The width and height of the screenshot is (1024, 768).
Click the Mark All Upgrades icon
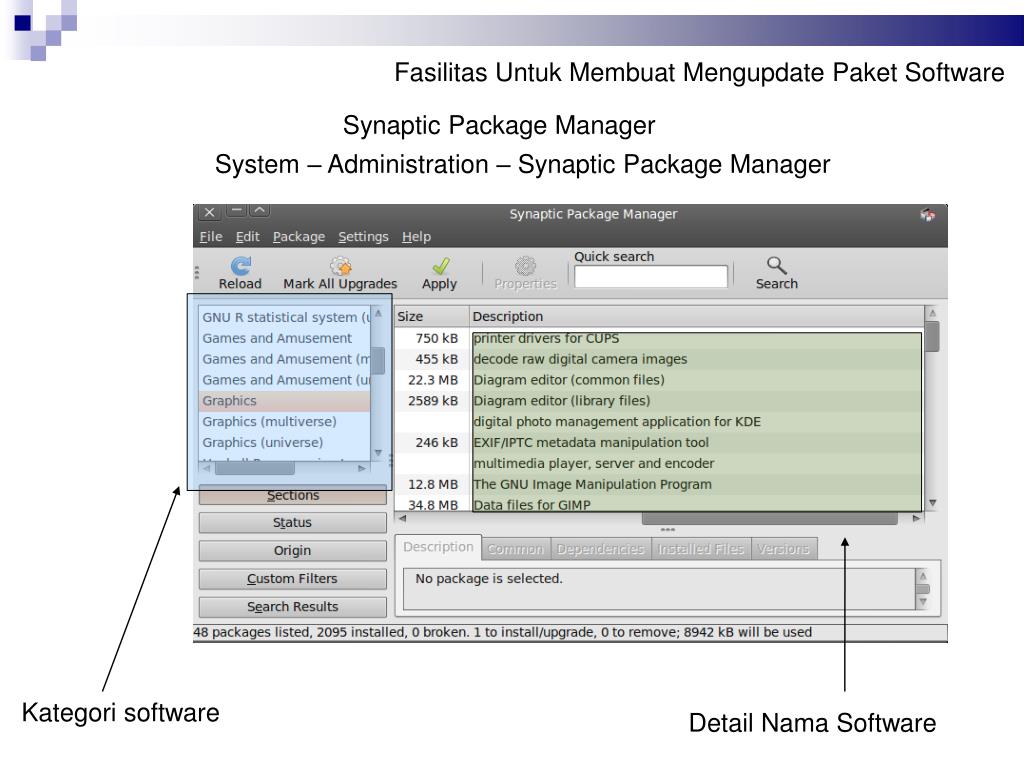tap(340, 265)
